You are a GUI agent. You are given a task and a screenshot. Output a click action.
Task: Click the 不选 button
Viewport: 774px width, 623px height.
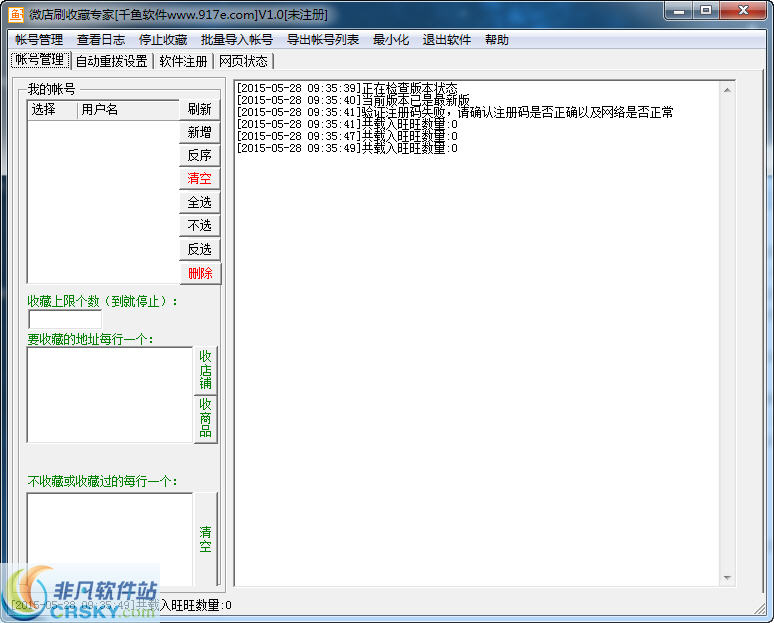pyautogui.click(x=199, y=226)
